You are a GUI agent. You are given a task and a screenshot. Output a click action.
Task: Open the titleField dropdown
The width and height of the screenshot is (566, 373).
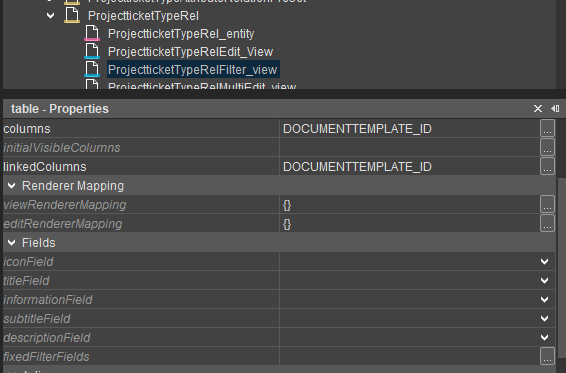(x=545, y=281)
